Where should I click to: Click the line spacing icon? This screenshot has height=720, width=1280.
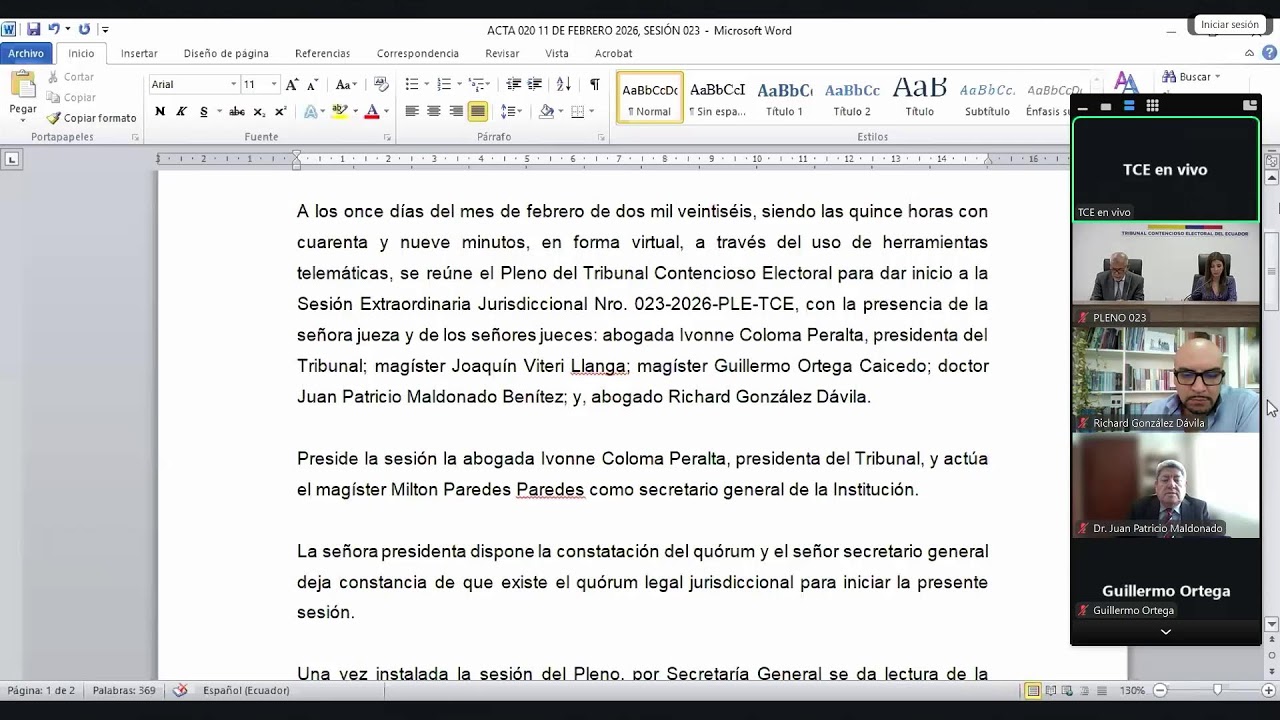point(508,112)
